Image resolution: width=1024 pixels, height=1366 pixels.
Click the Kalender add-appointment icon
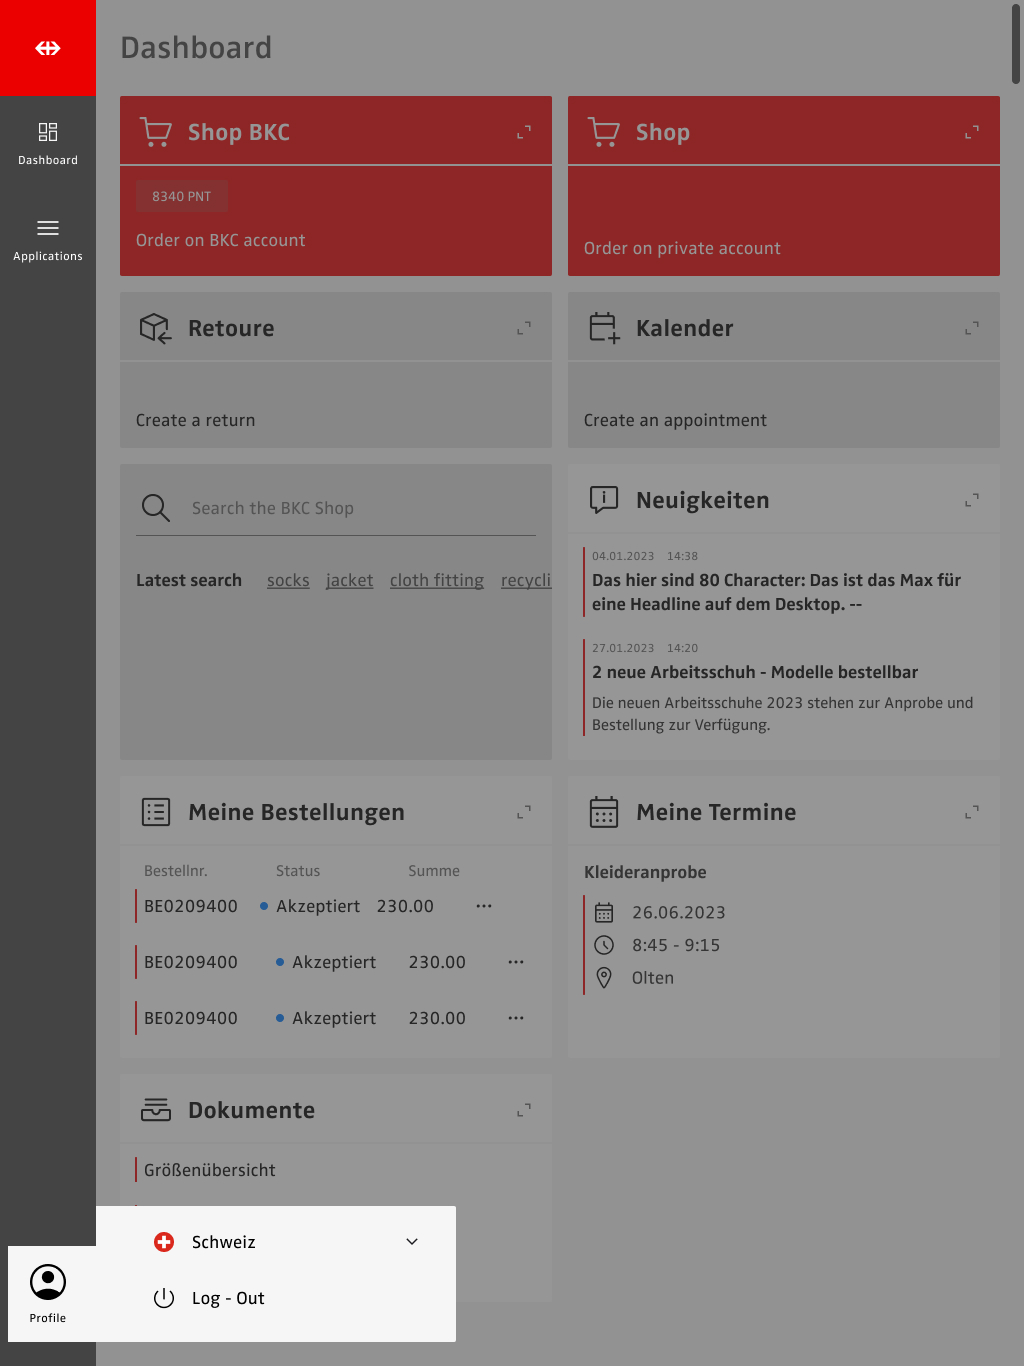[604, 328]
